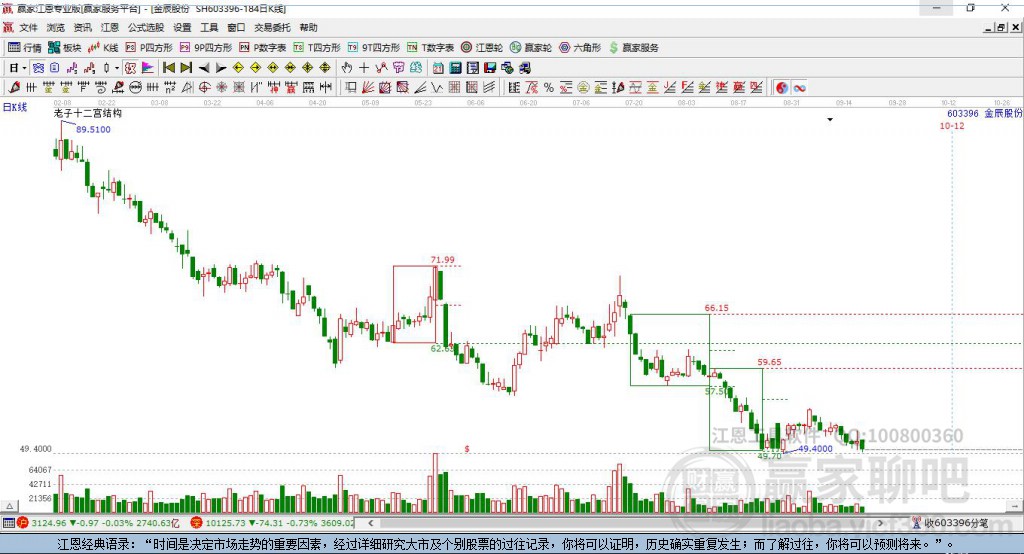Click the 89.5100 high price label
Viewport: 1024px width, 554px height.
coord(93,129)
